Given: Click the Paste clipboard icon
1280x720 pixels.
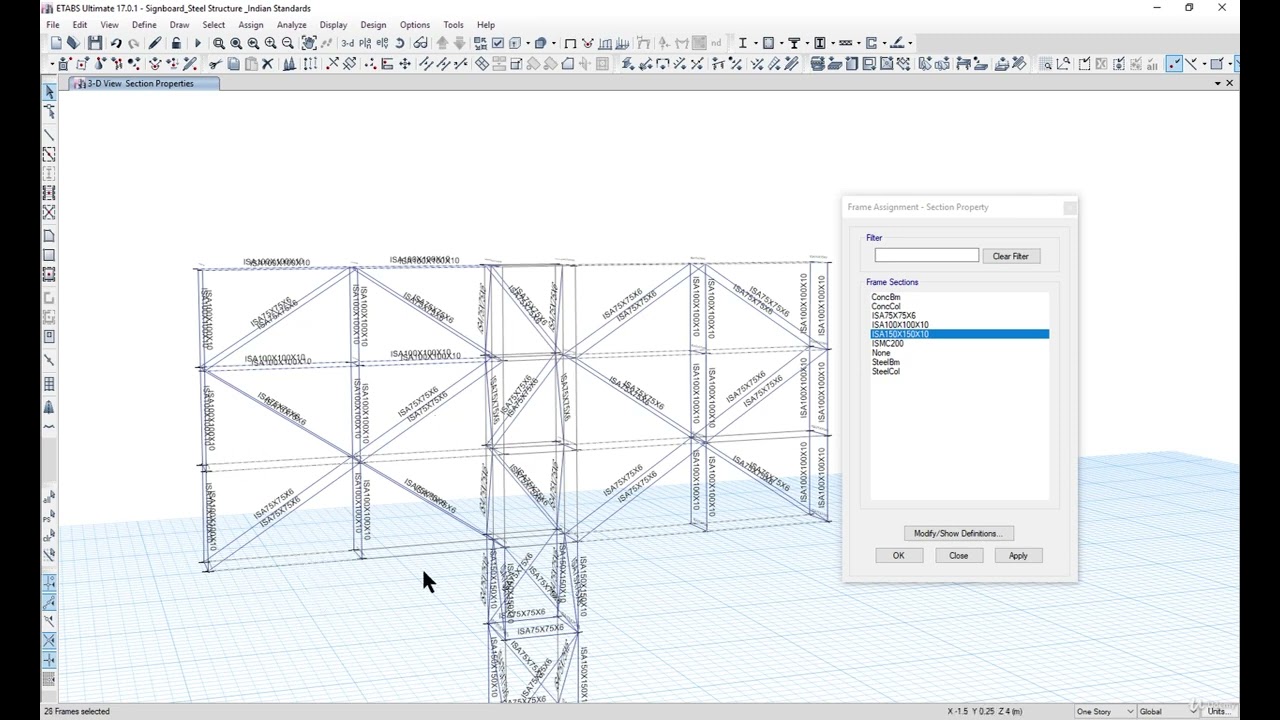Looking at the screenshot, I should 250,64.
